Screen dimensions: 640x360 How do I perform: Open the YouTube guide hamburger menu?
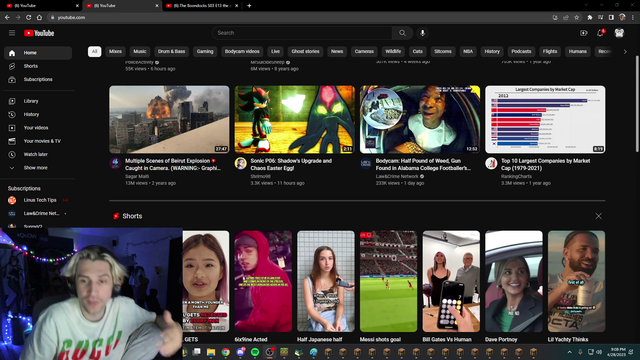point(12,33)
